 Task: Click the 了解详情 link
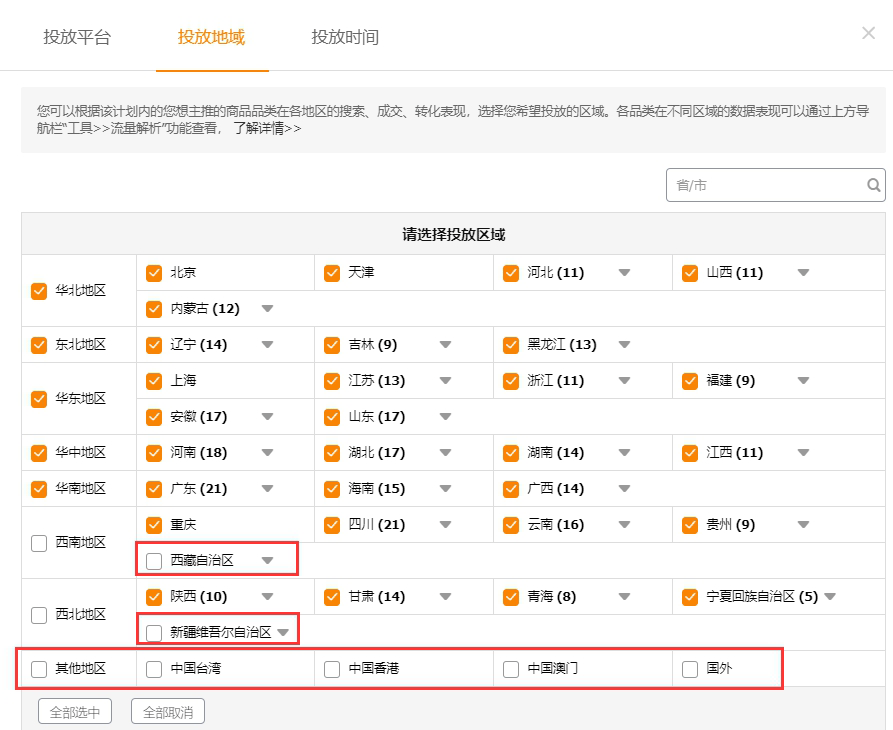266,128
